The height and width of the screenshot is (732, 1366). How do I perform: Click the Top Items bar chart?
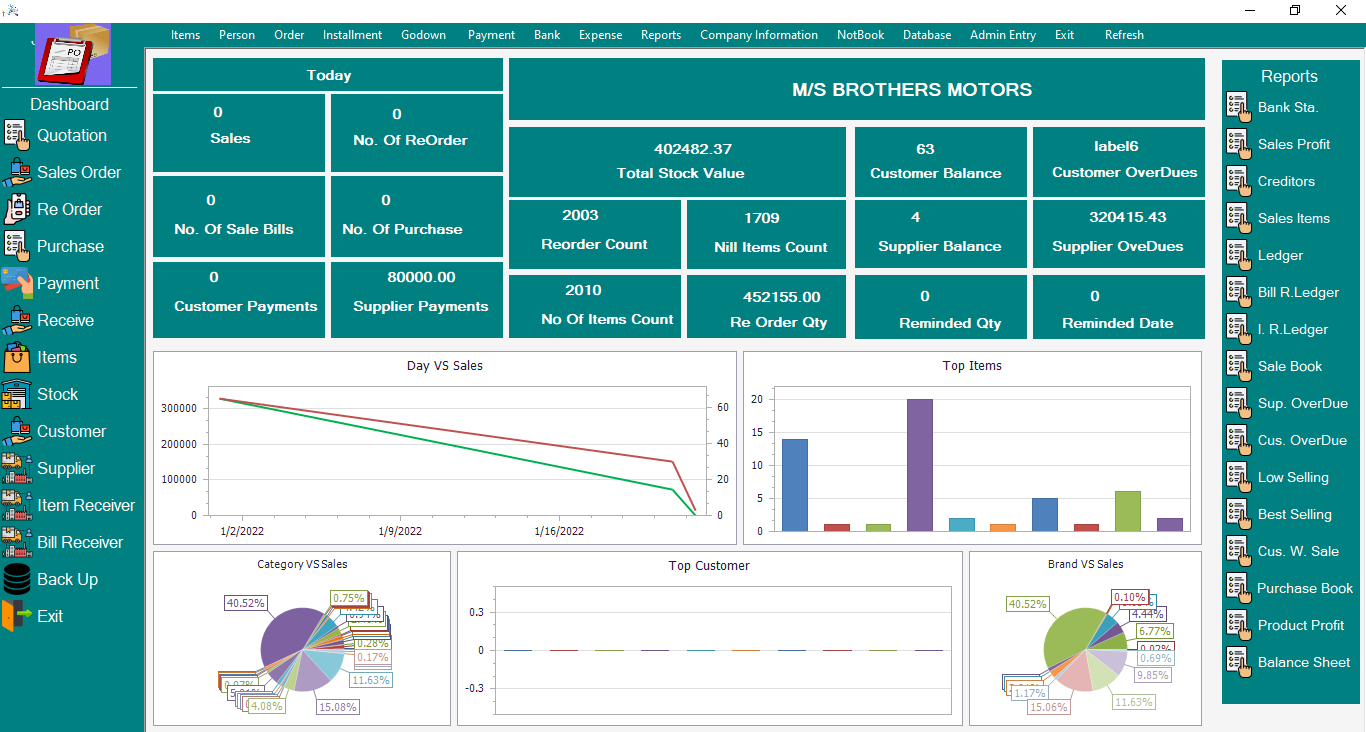[970, 448]
